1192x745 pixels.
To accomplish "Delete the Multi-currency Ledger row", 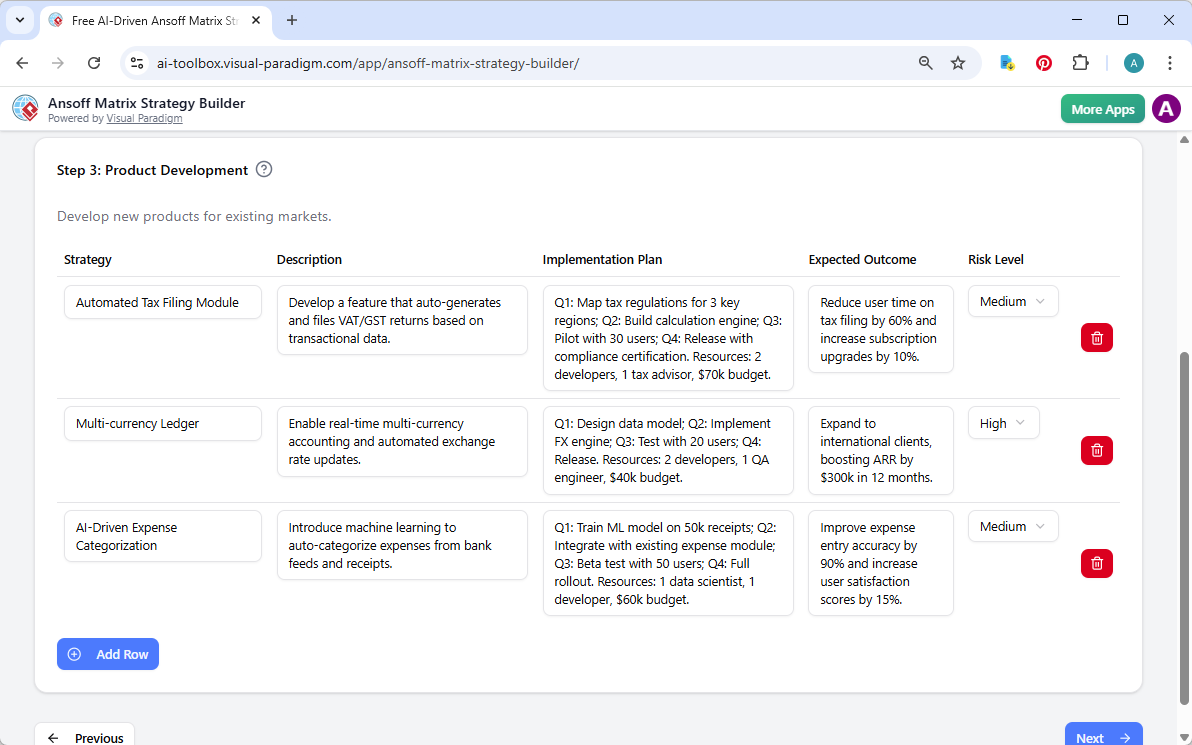I will point(1096,450).
